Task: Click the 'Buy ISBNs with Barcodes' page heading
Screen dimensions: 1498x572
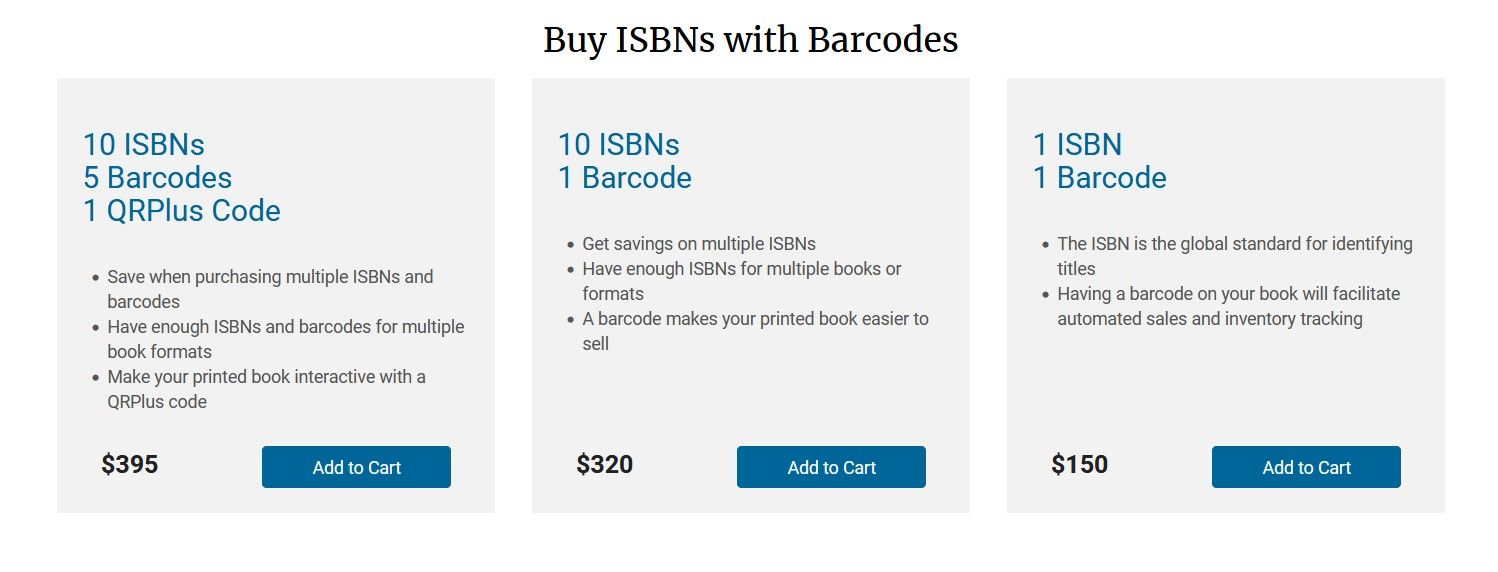Action: (750, 40)
